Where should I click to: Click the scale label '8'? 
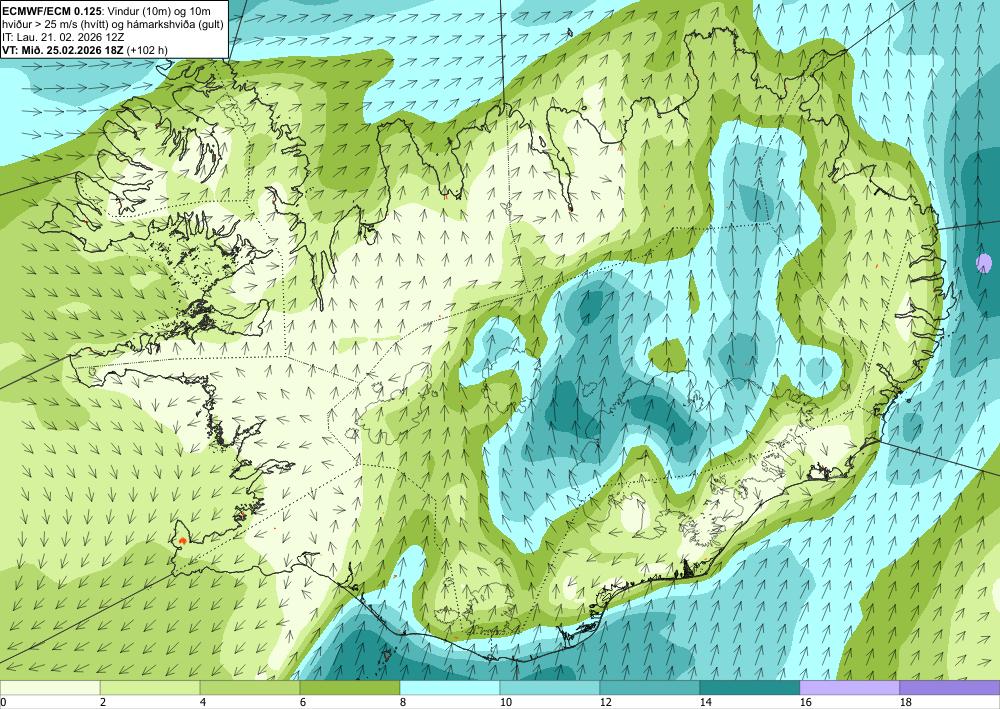[x=403, y=702]
